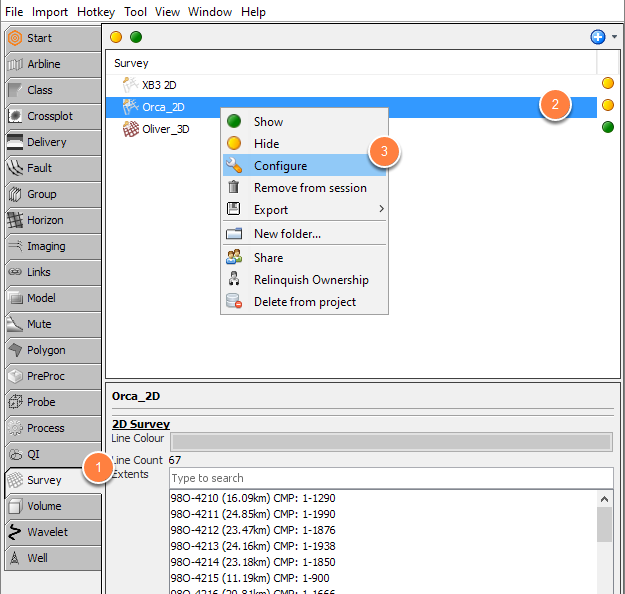This screenshot has height=594, width=625.
Task: Click the yellow hide-all circle in toolbar
Action: tap(116, 37)
